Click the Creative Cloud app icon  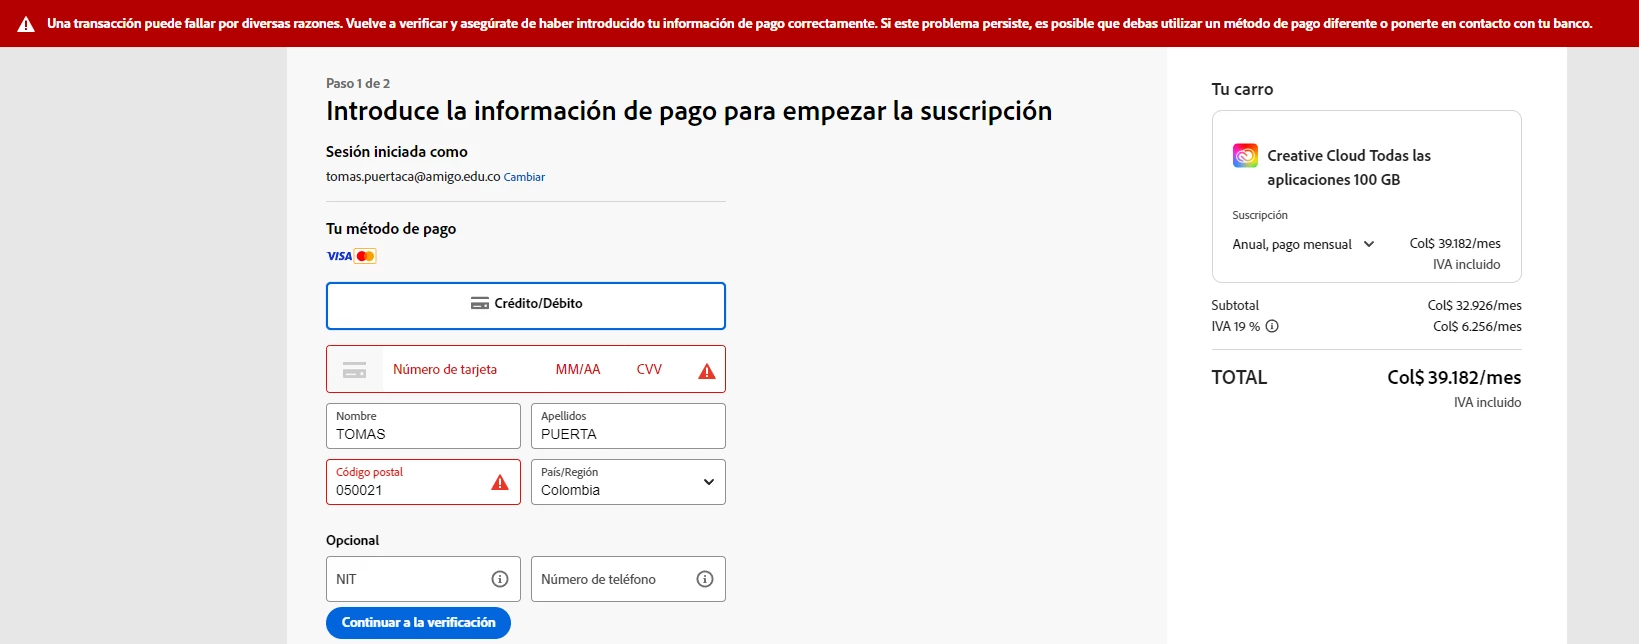click(x=1245, y=156)
